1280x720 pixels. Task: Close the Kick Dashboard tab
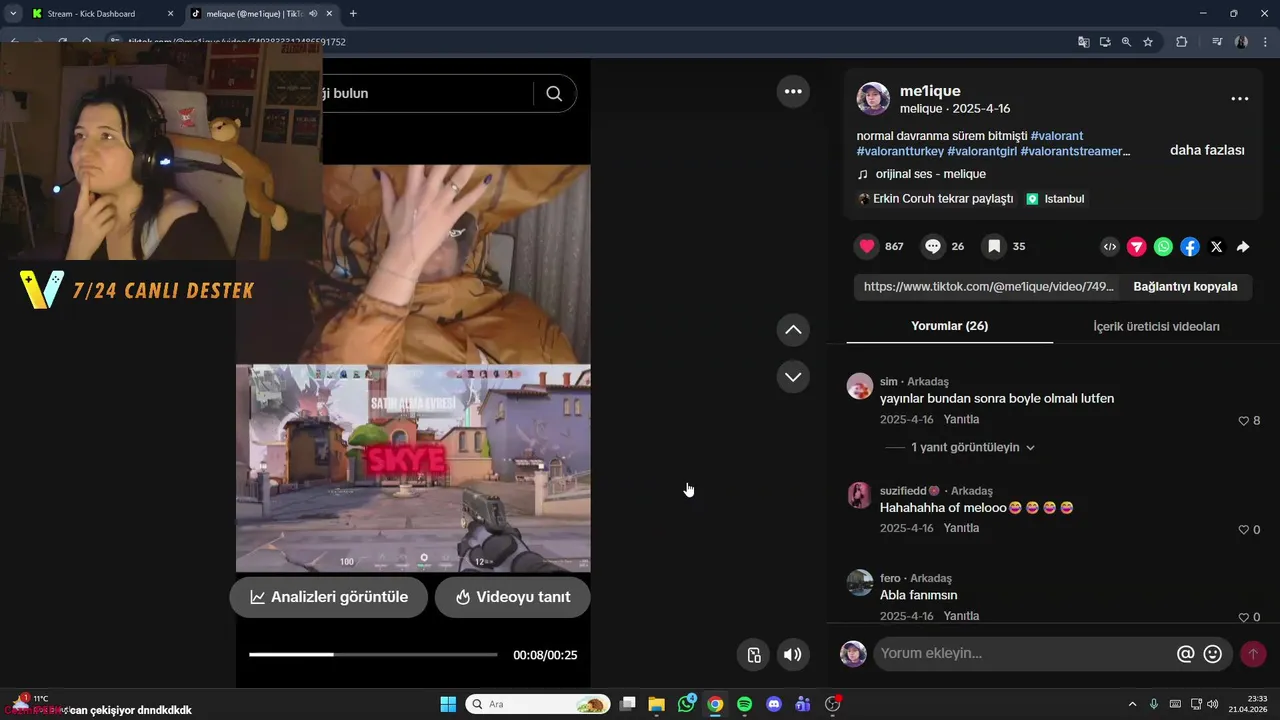click(169, 14)
